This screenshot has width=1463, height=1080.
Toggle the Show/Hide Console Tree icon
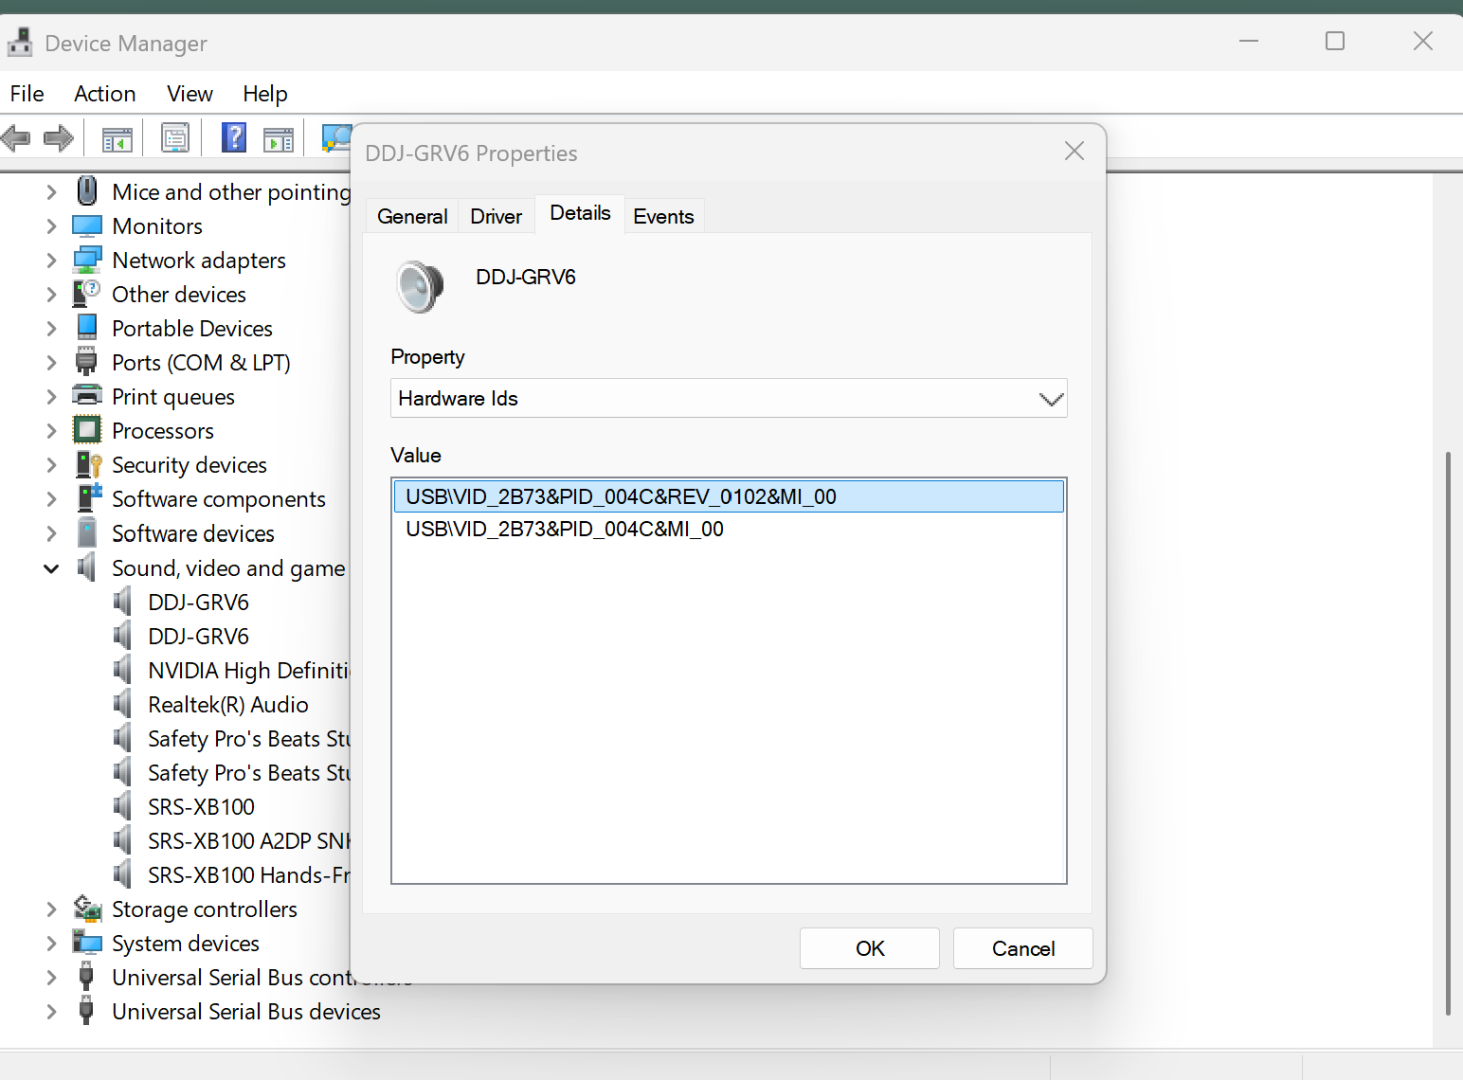point(117,139)
